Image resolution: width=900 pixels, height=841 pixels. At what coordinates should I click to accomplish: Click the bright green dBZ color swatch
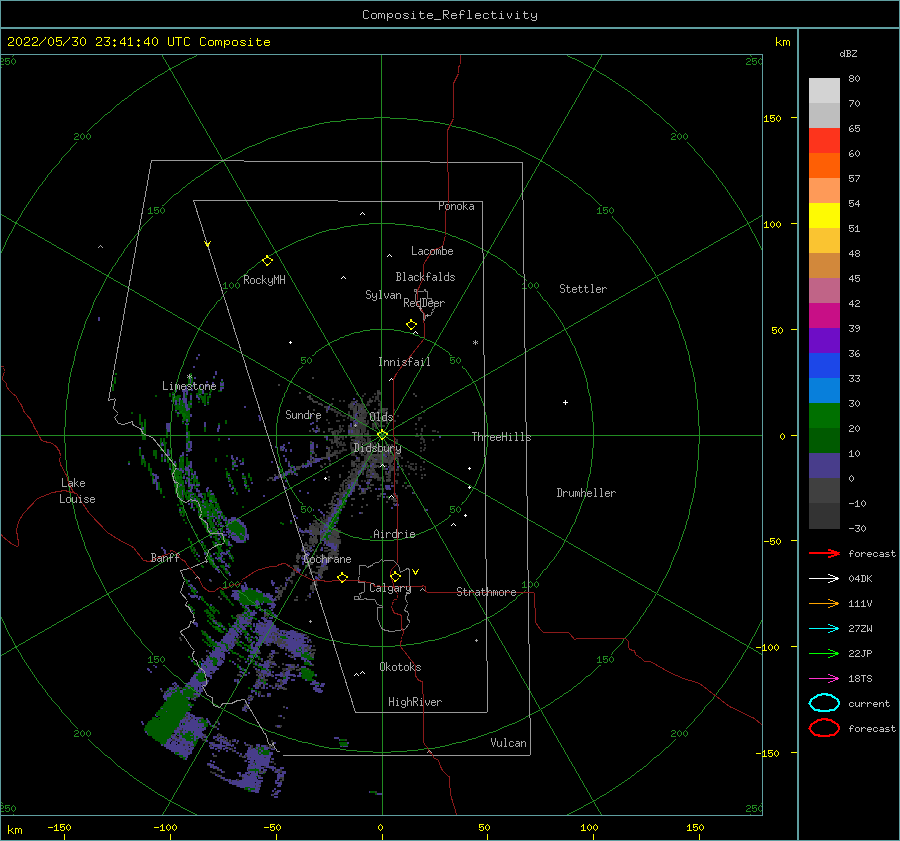click(824, 416)
